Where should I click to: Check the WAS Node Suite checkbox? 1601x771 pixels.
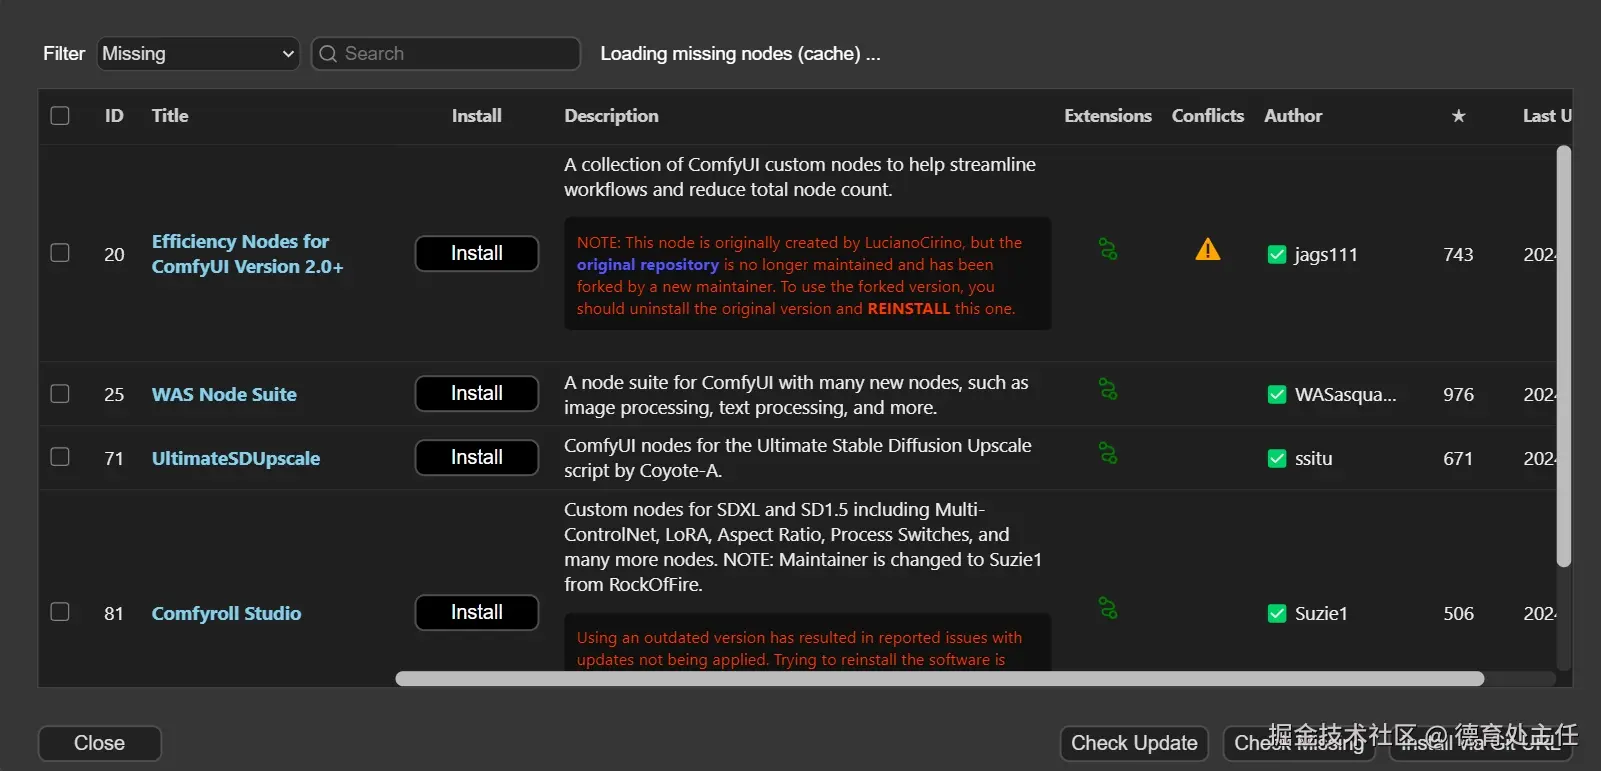60,393
